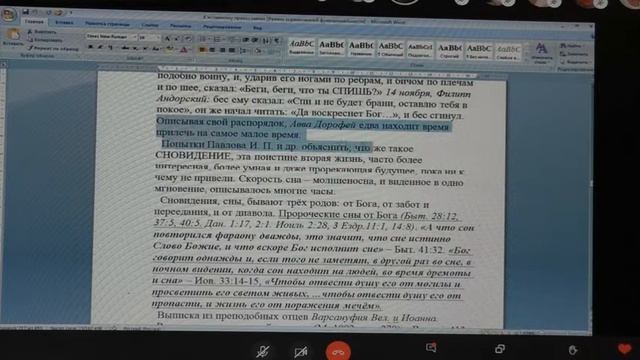This screenshot has width=640, height=360.
Task: Click the screen share icon in the call bar
Action: [x=500, y=349]
